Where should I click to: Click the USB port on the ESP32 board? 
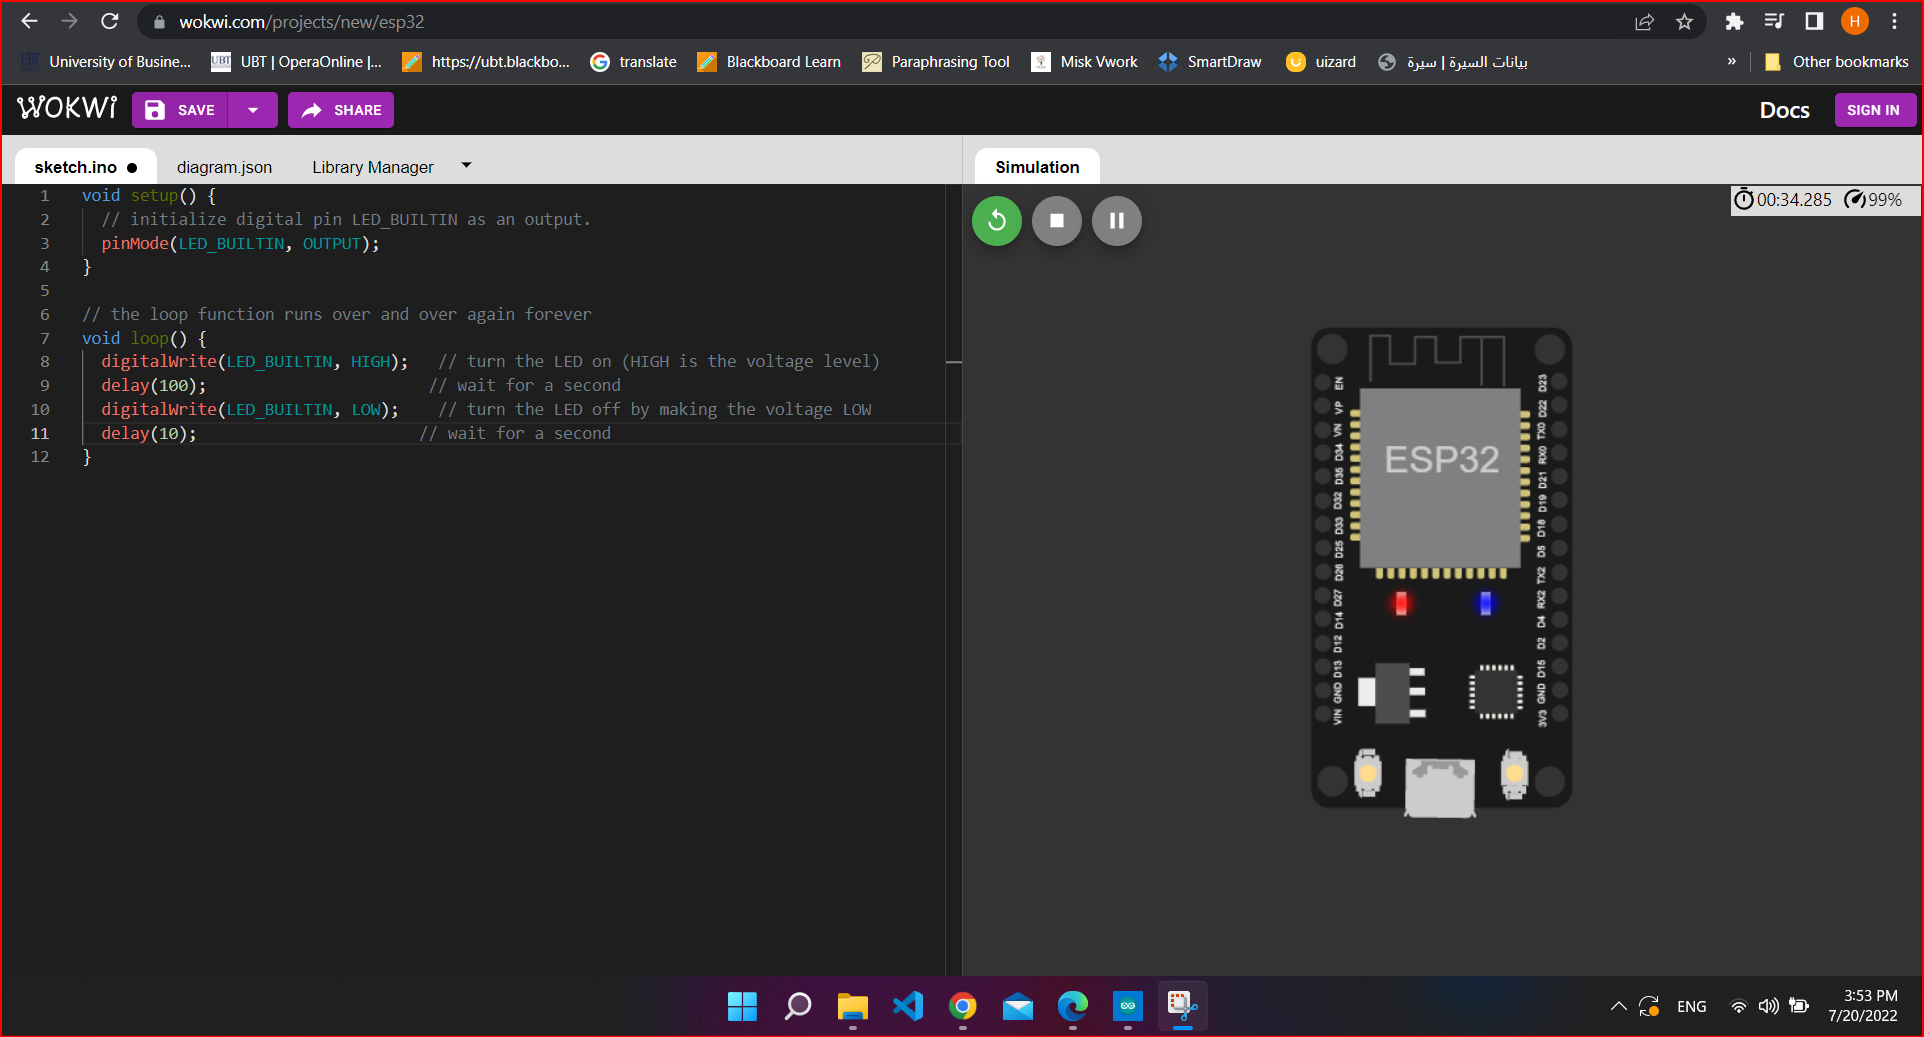point(1440,787)
